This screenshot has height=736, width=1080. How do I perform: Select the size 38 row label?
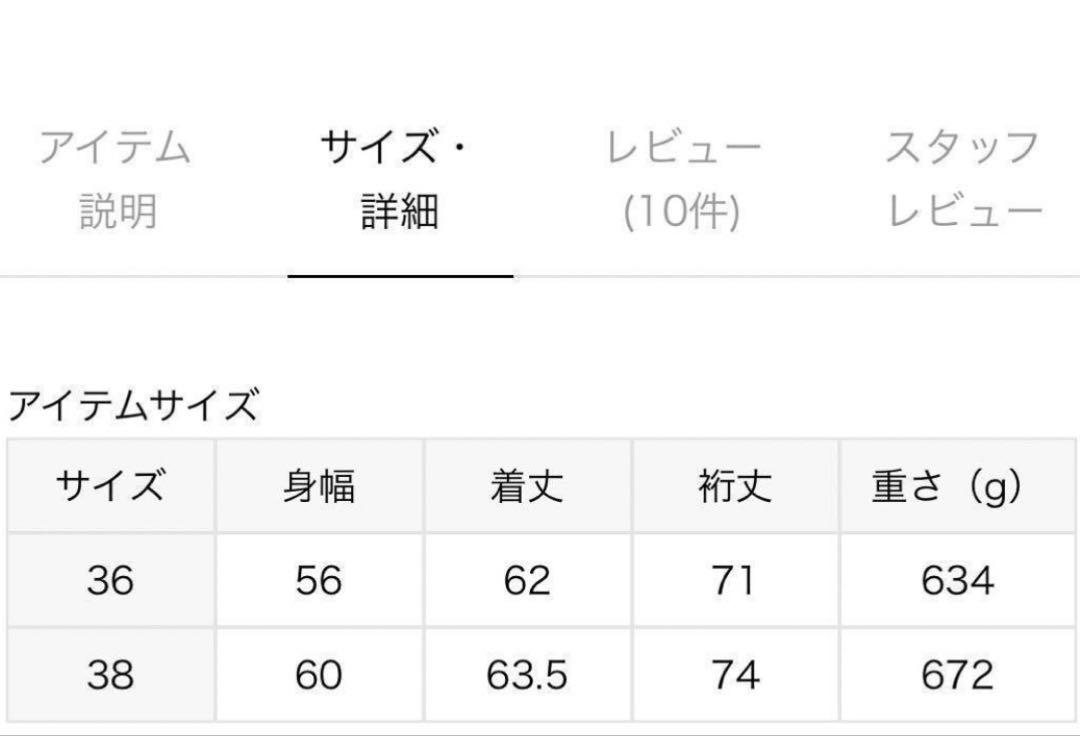pyautogui.click(x=110, y=674)
